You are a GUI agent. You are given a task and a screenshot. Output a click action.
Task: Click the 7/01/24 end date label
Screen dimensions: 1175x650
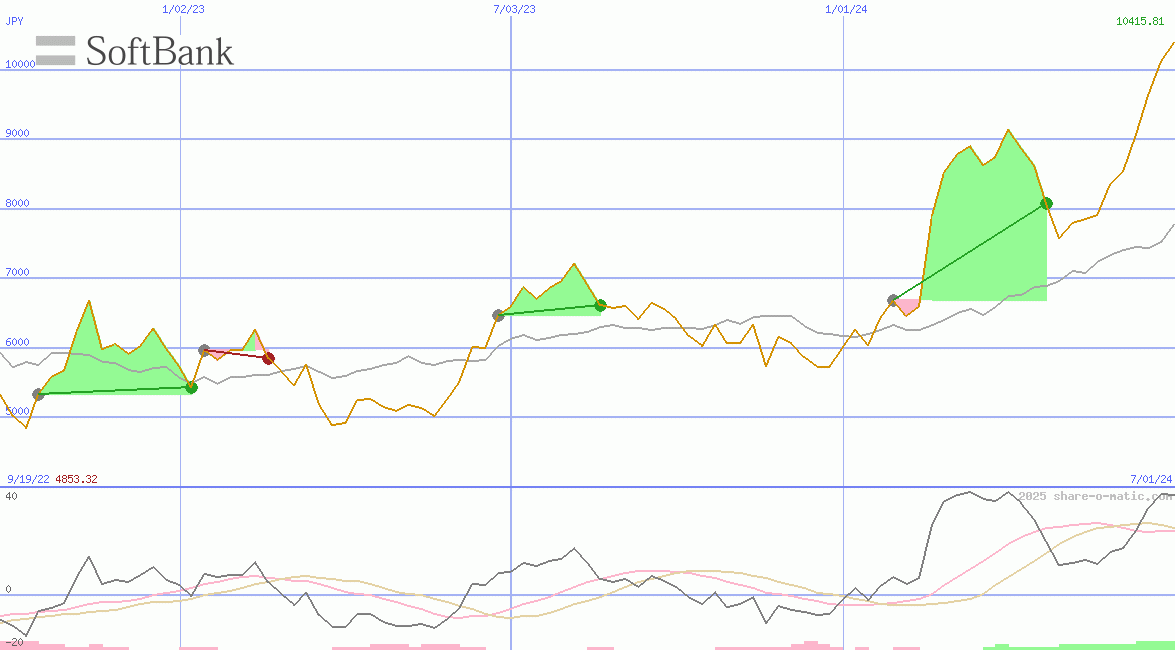1151,479
